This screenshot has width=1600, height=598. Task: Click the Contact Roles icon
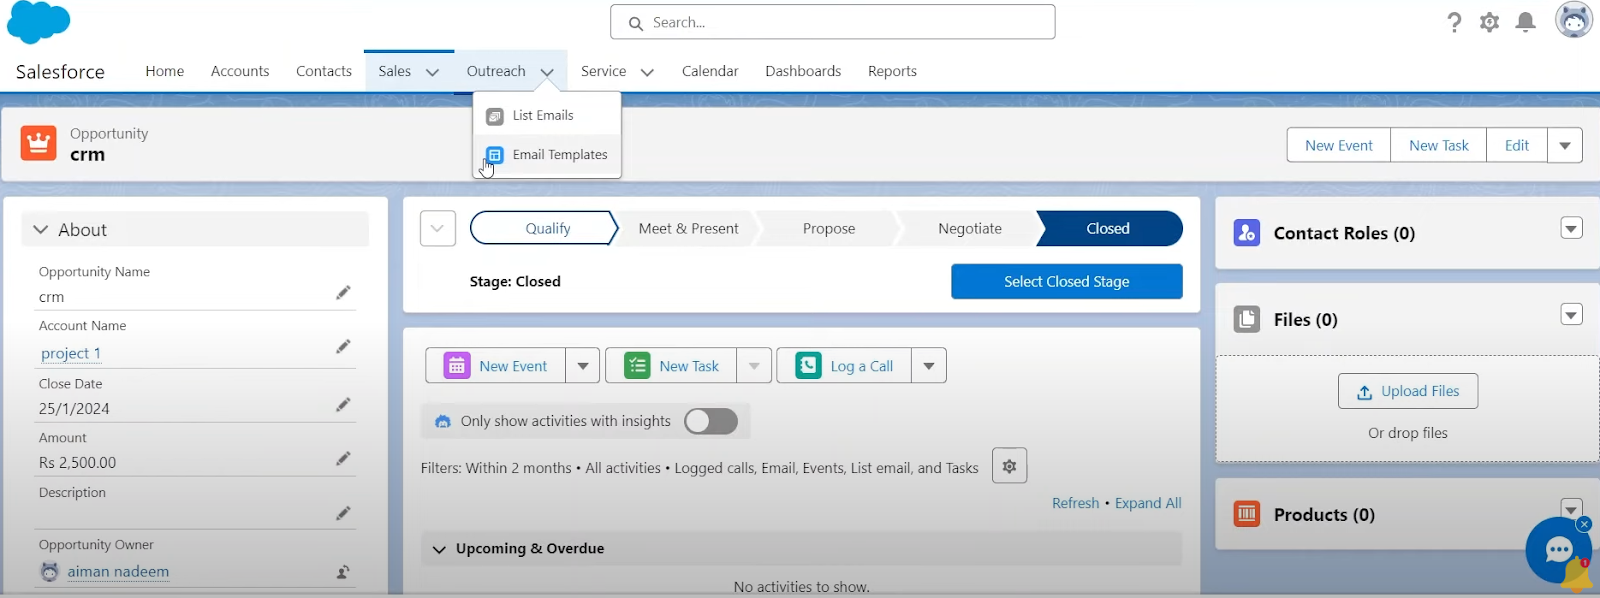pos(1247,233)
